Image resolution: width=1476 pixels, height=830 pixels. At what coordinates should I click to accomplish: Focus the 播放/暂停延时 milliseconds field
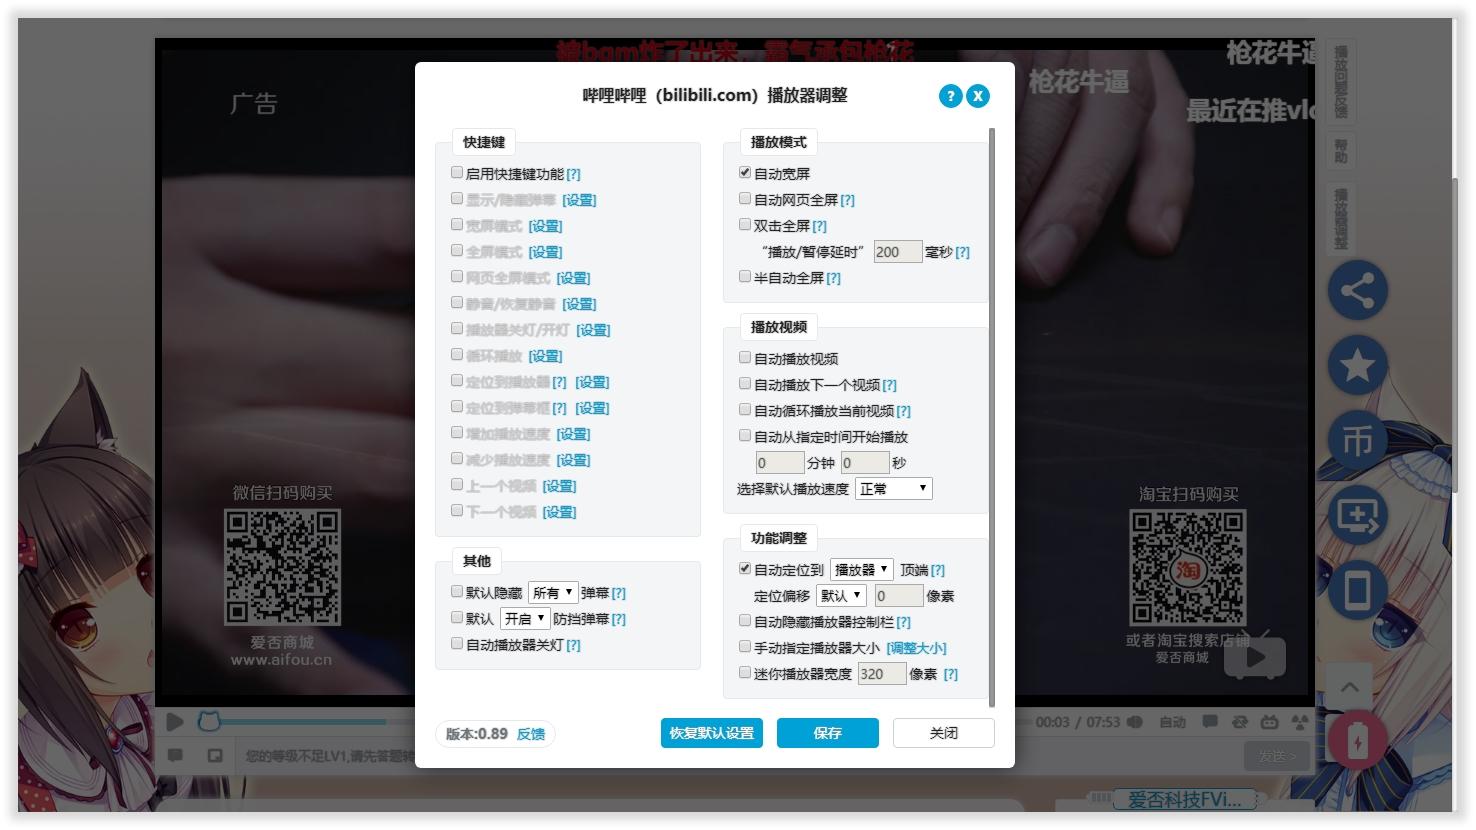pyautogui.click(x=897, y=252)
